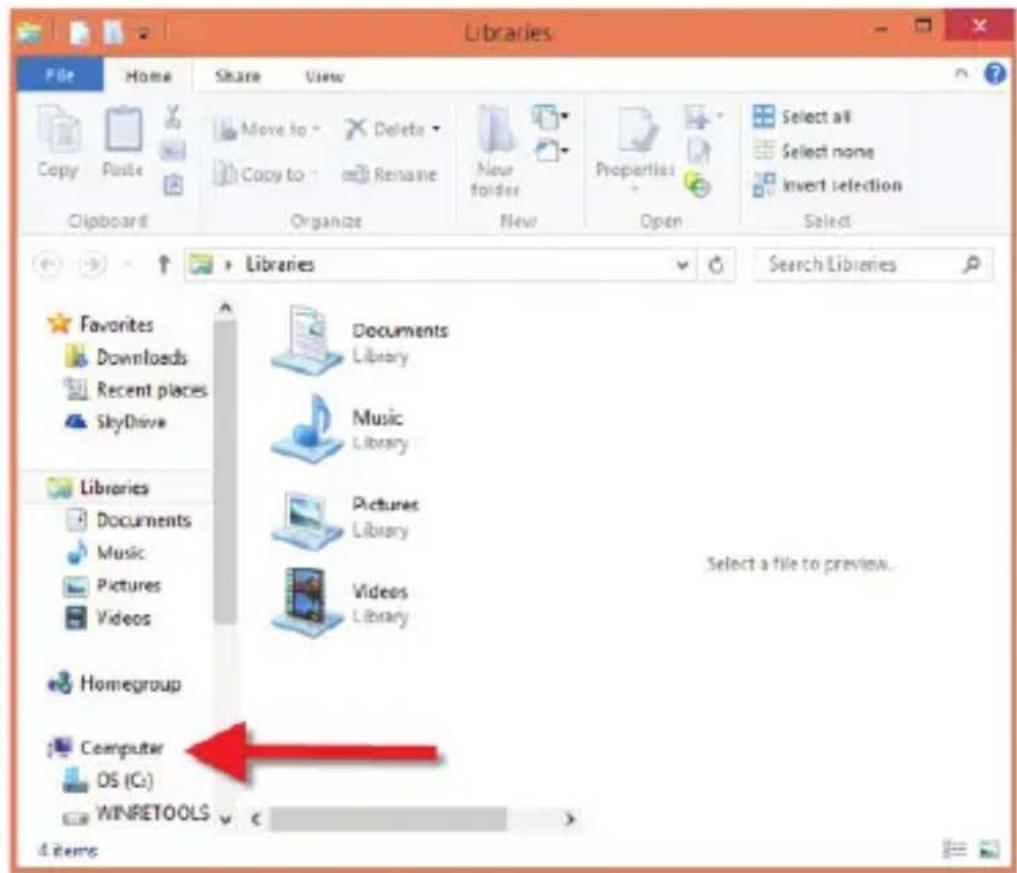This screenshot has height=873, width=1017.
Task: Click the search magnifier icon
Action: (971, 264)
